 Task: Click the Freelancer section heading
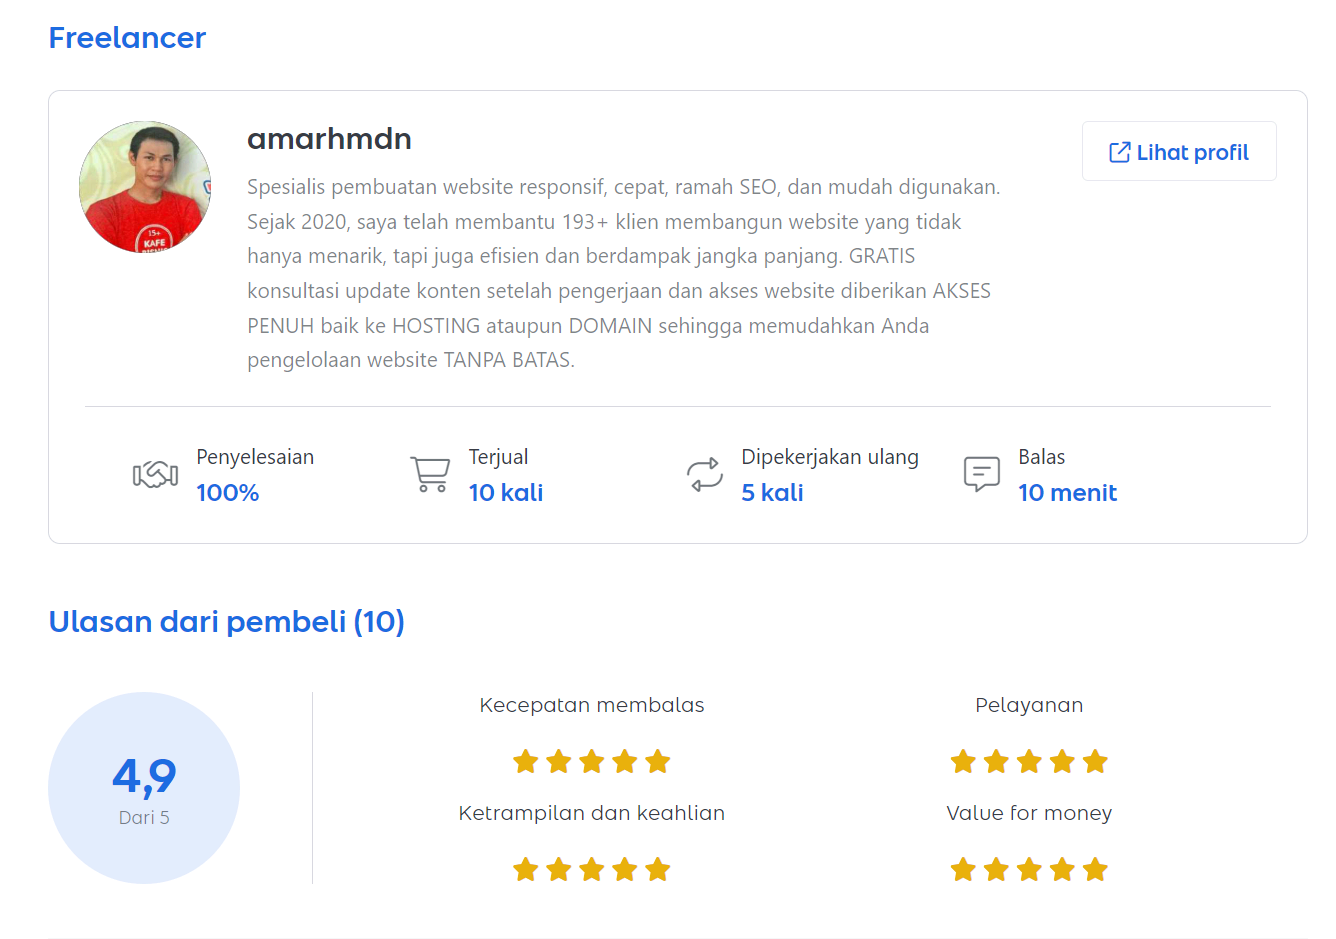coord(127,38)
